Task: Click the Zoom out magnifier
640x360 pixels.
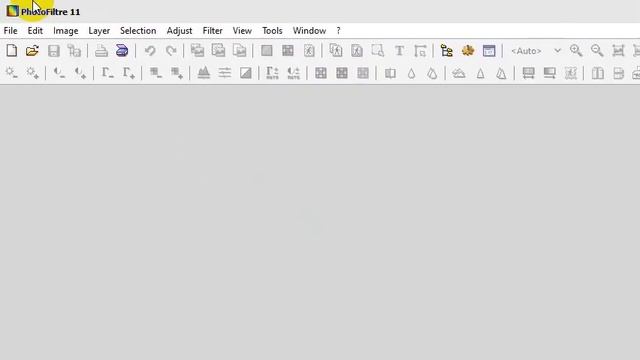Action: pos(597,51)
